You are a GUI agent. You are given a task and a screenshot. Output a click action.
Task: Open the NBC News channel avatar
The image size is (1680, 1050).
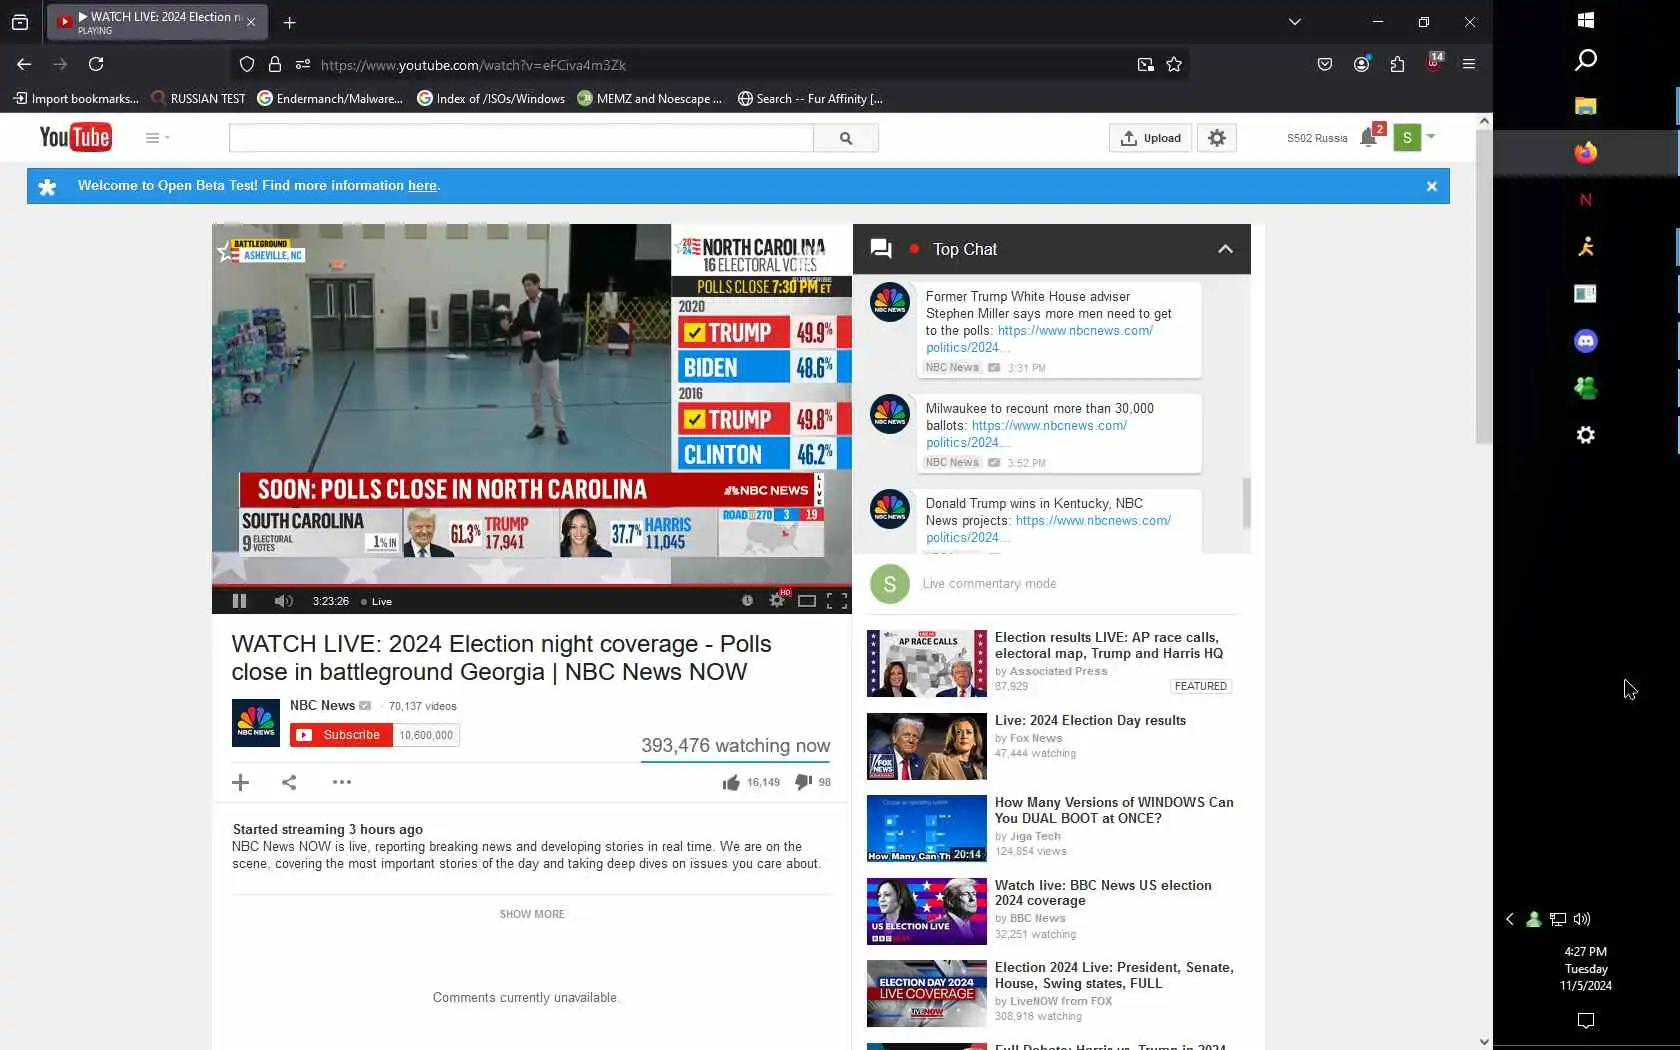point(256,723)
